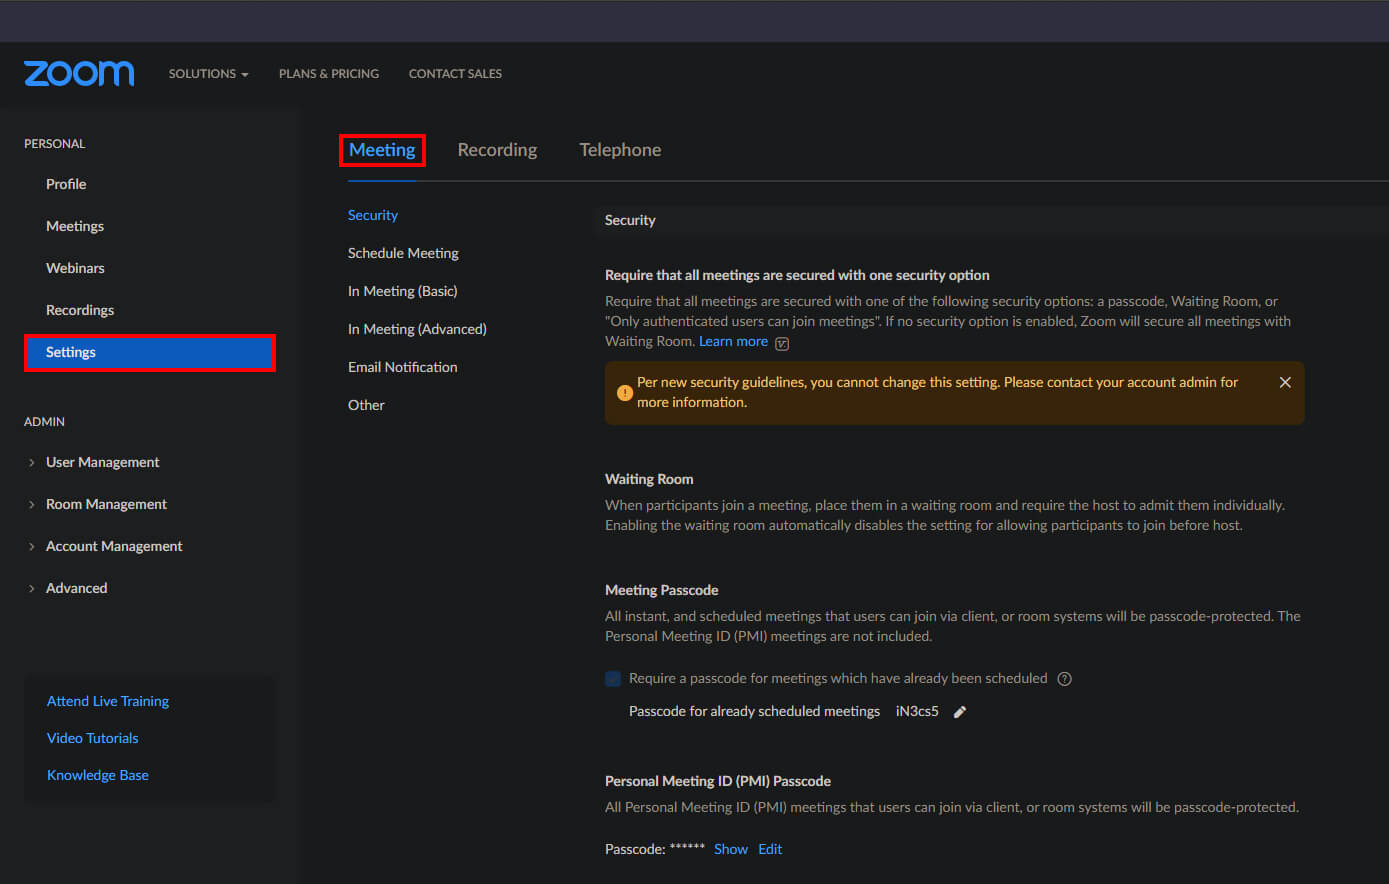This screenshot has width=1389, height=884.
Task: Go to Profile in the sidebar
Action: point(66,184)
